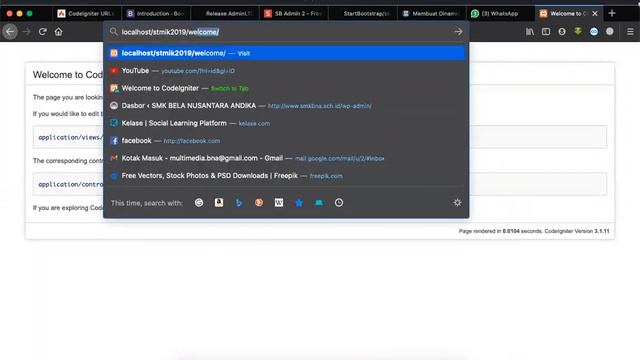Search open tabs with the tabs icon
Viewport: 640px width, 360px height.
pyautogui.click(x=319, y=202)
